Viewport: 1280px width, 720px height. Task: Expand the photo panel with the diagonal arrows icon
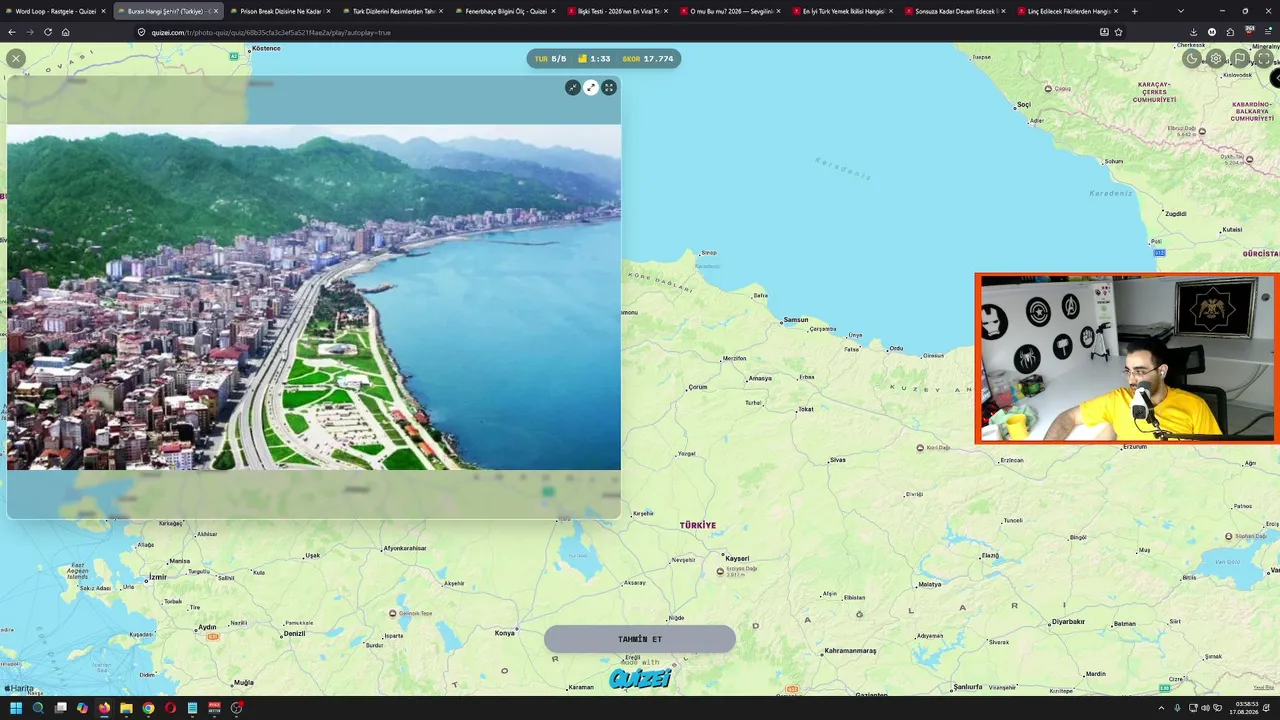click(591, 88)
